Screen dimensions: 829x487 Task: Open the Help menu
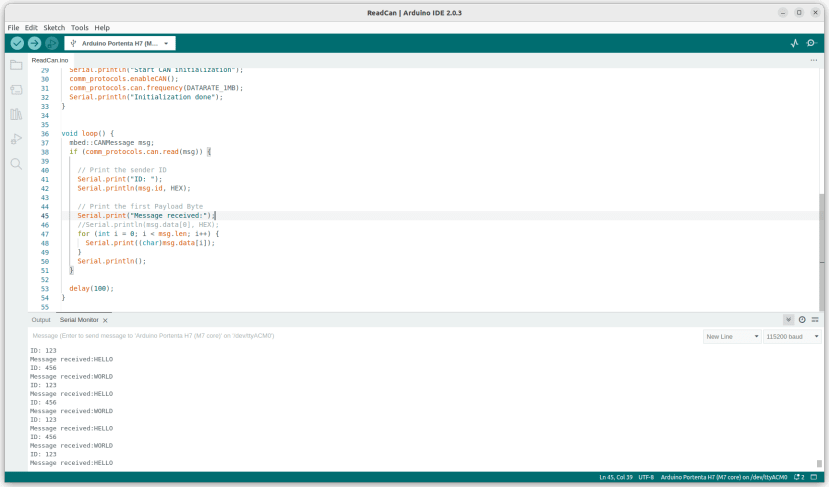coord(102,27)
